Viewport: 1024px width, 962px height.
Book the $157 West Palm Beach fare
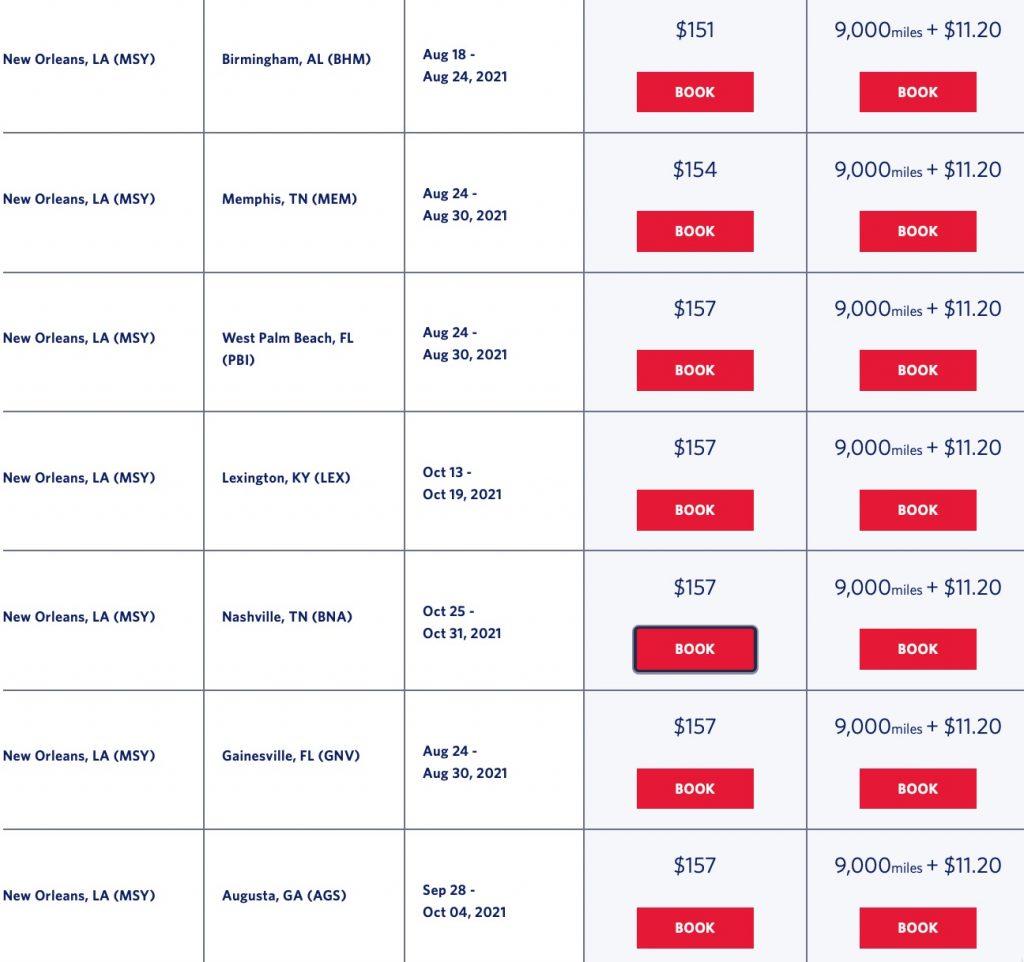point(695,370)
